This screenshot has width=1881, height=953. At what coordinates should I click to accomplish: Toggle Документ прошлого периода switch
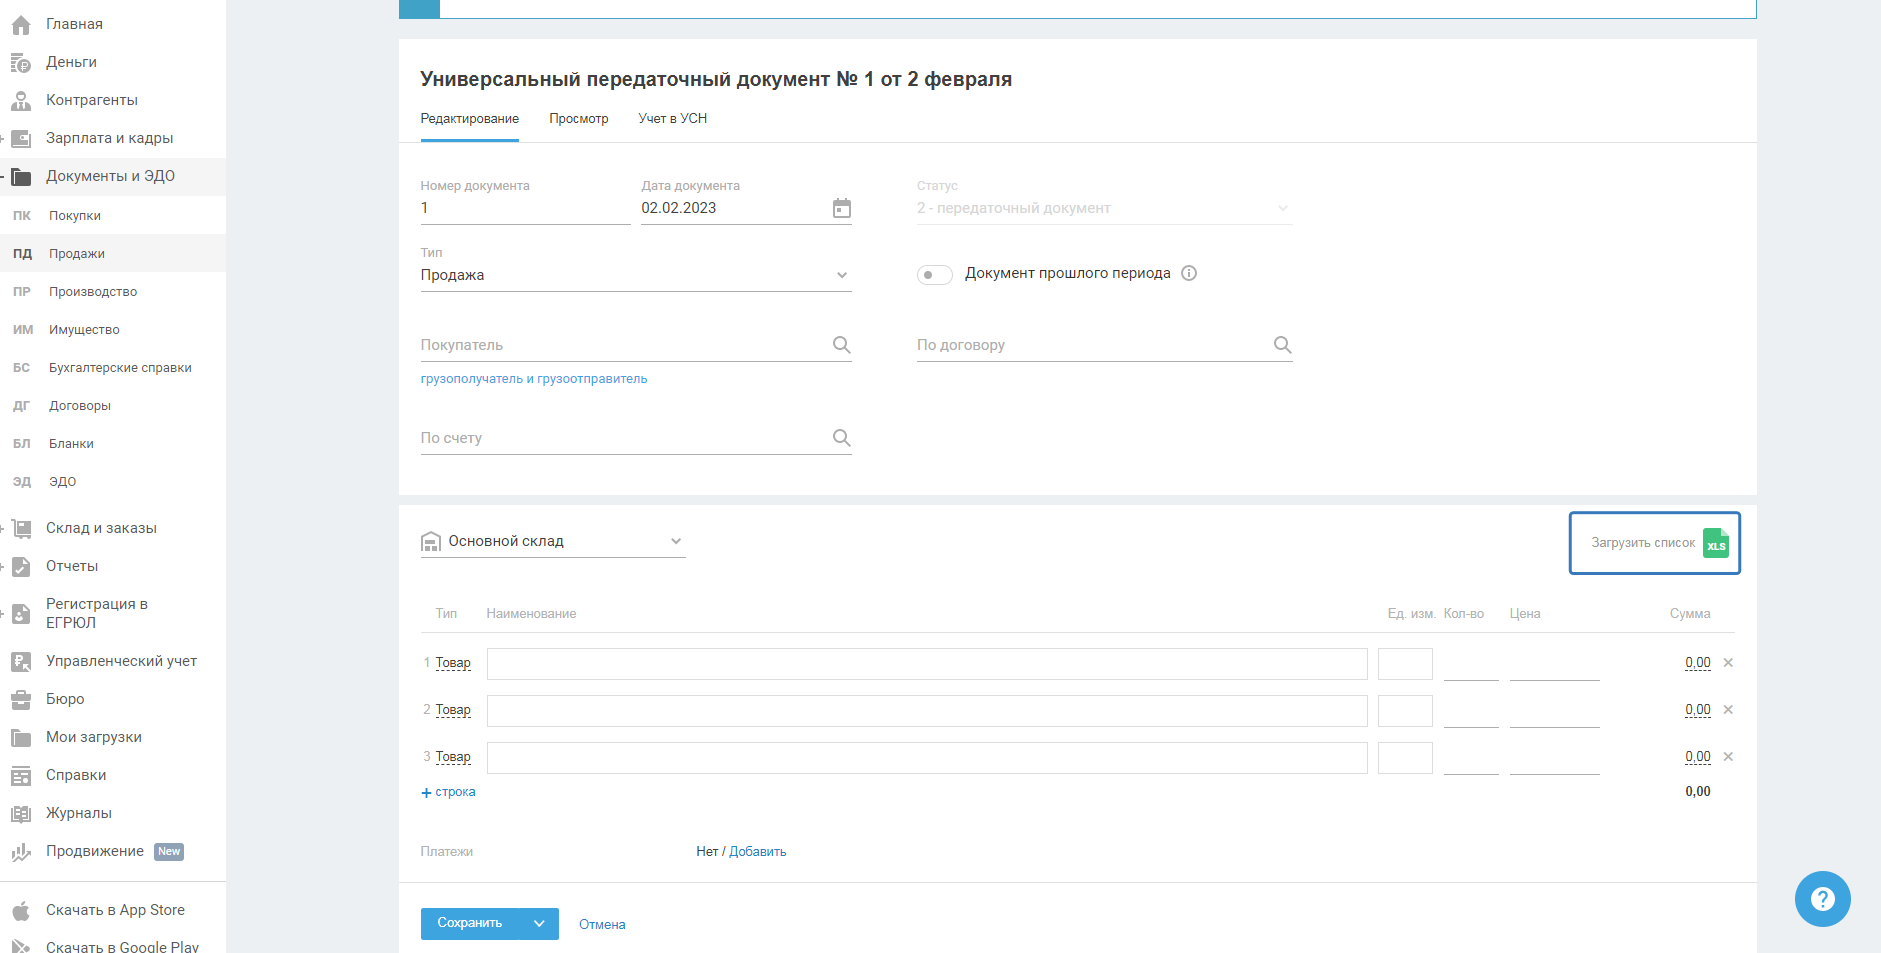pyautogui.click(x=934, y=274)
